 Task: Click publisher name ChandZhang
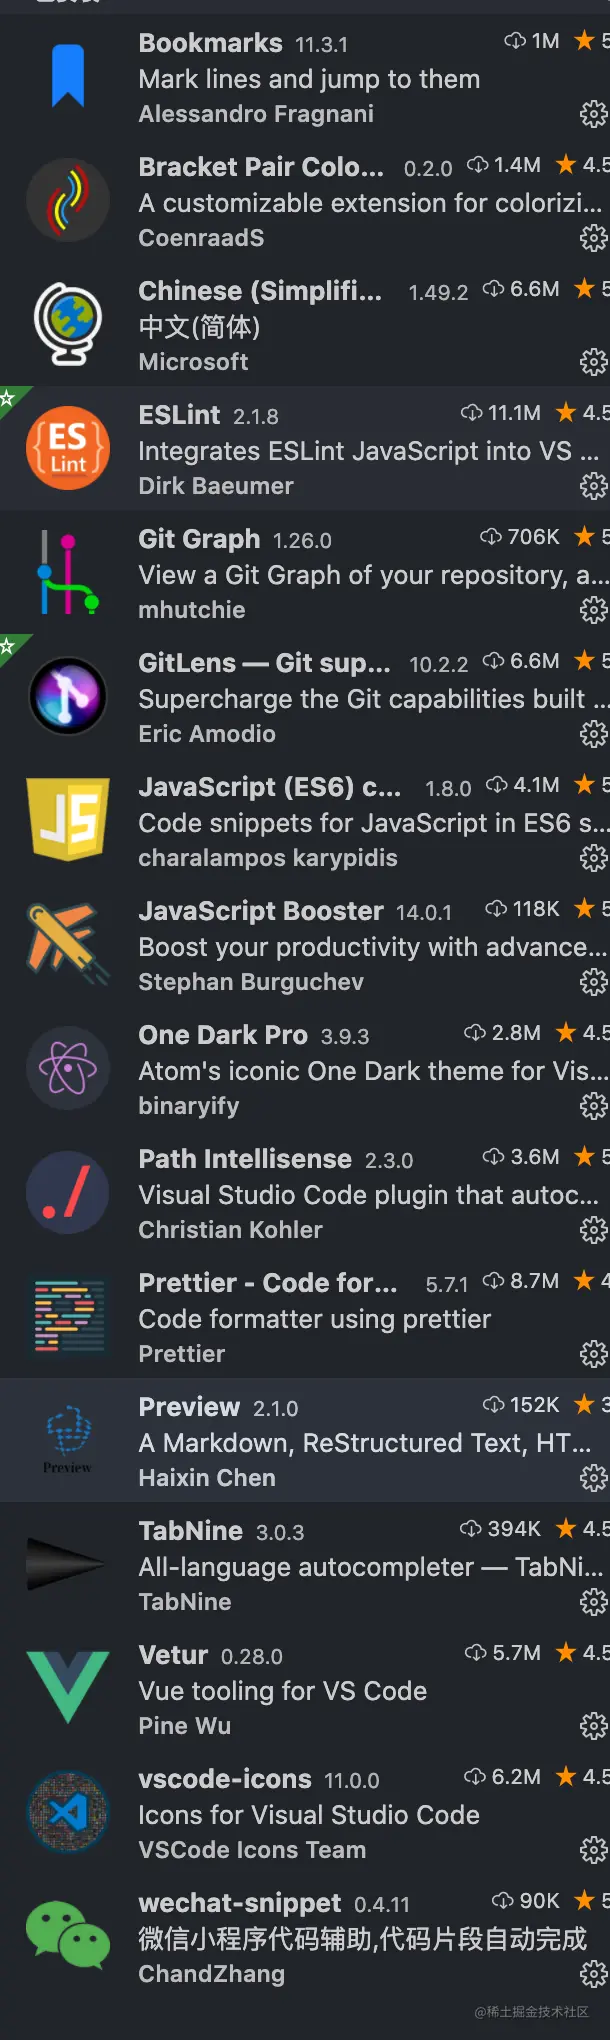(x=211, y=1974)
